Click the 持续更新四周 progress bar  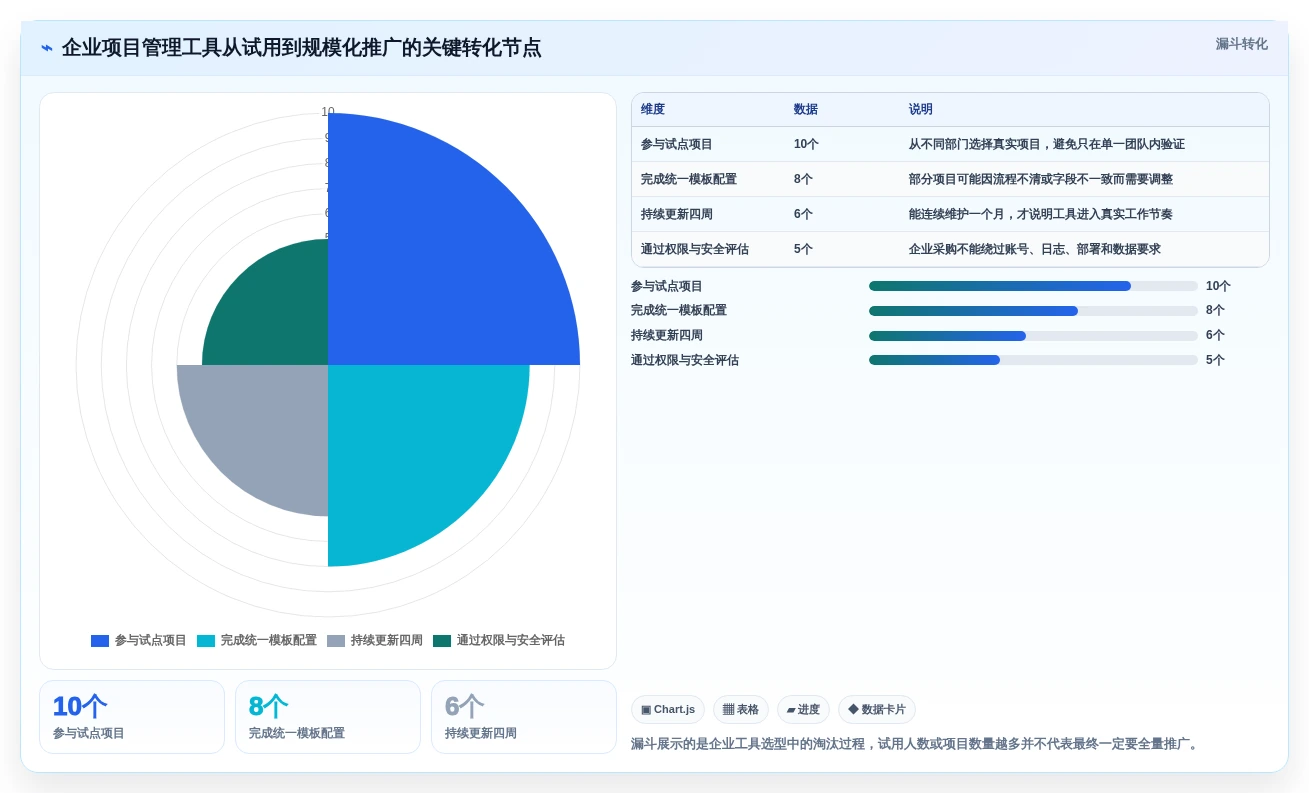pos(1033,336)
